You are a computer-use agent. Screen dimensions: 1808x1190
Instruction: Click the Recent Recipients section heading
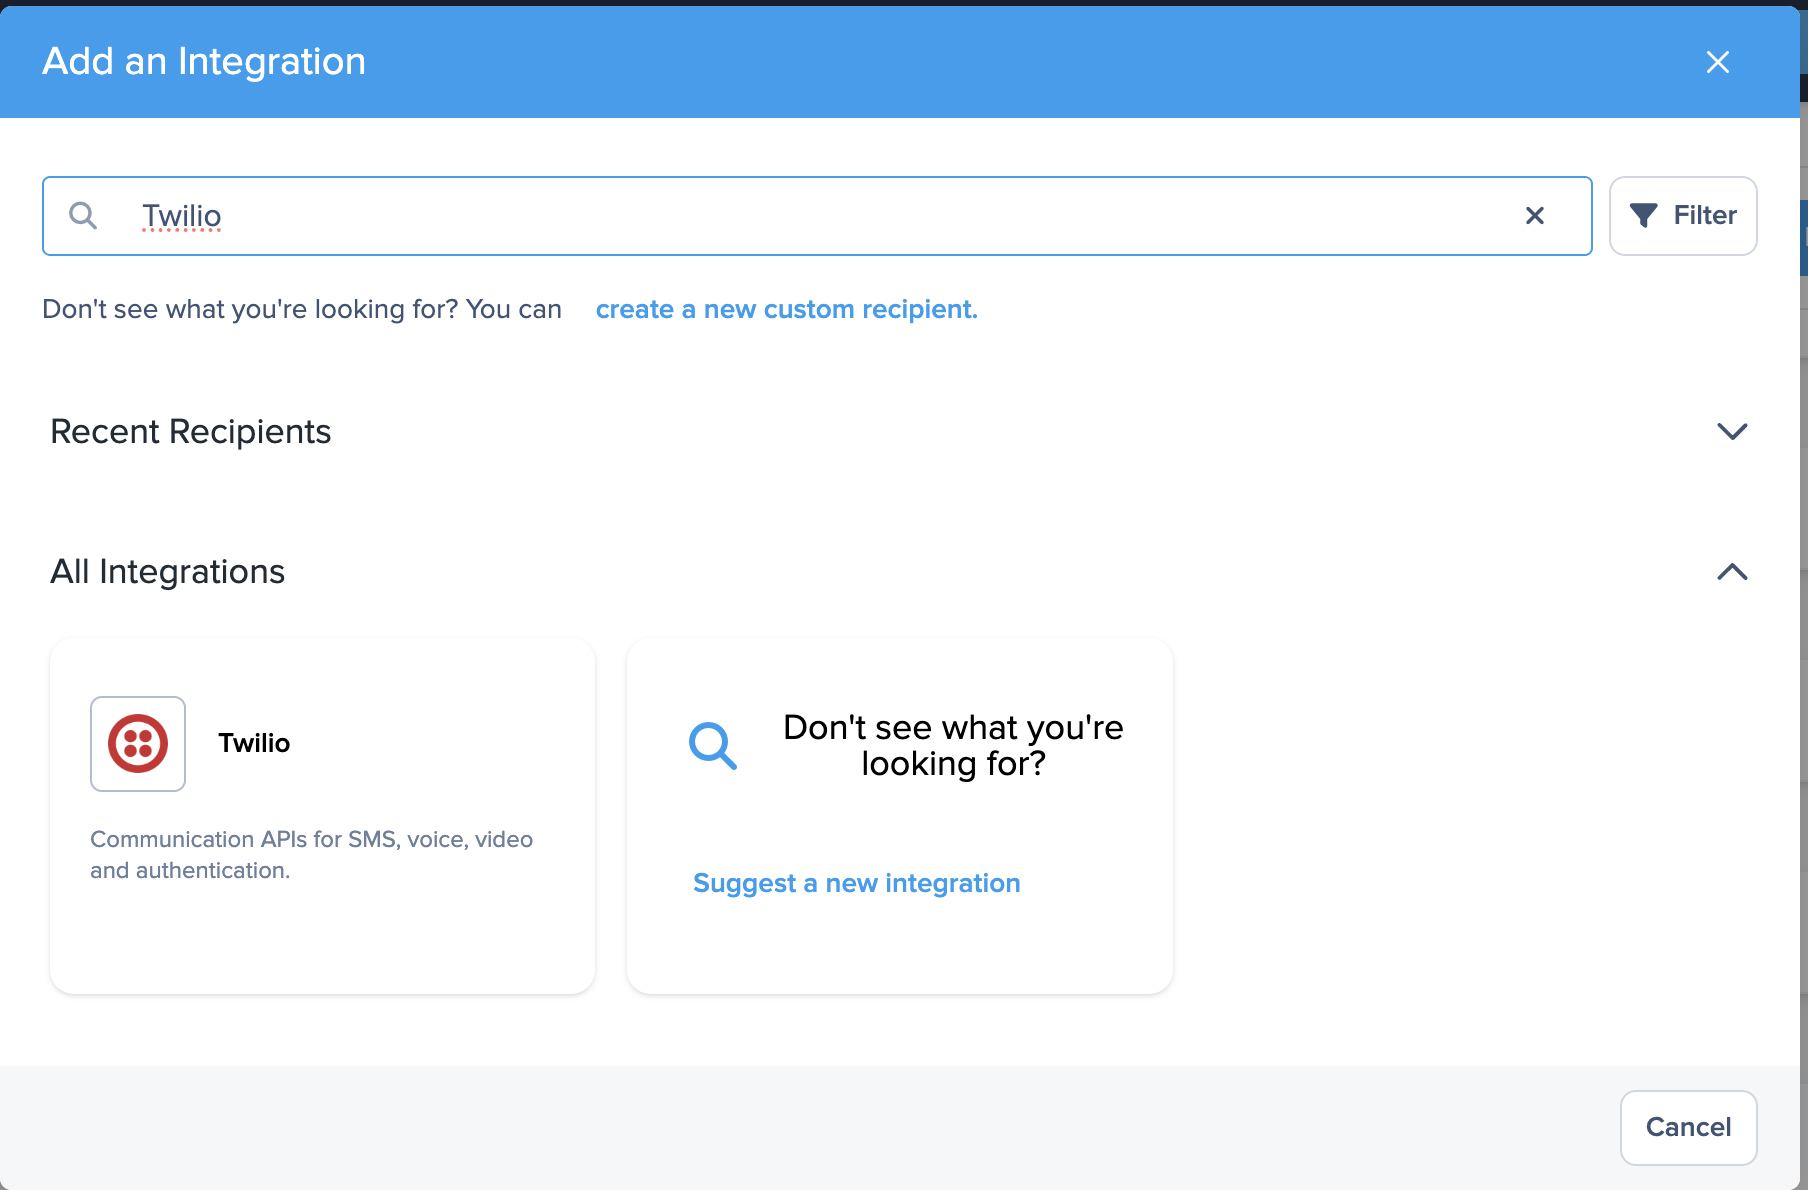point(191,432)
